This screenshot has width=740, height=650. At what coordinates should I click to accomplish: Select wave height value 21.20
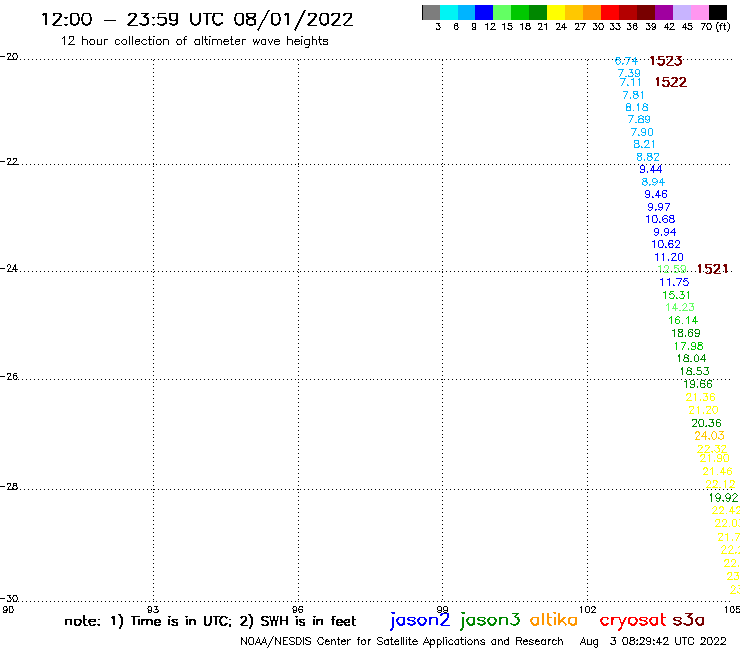[x=703, y=410]
